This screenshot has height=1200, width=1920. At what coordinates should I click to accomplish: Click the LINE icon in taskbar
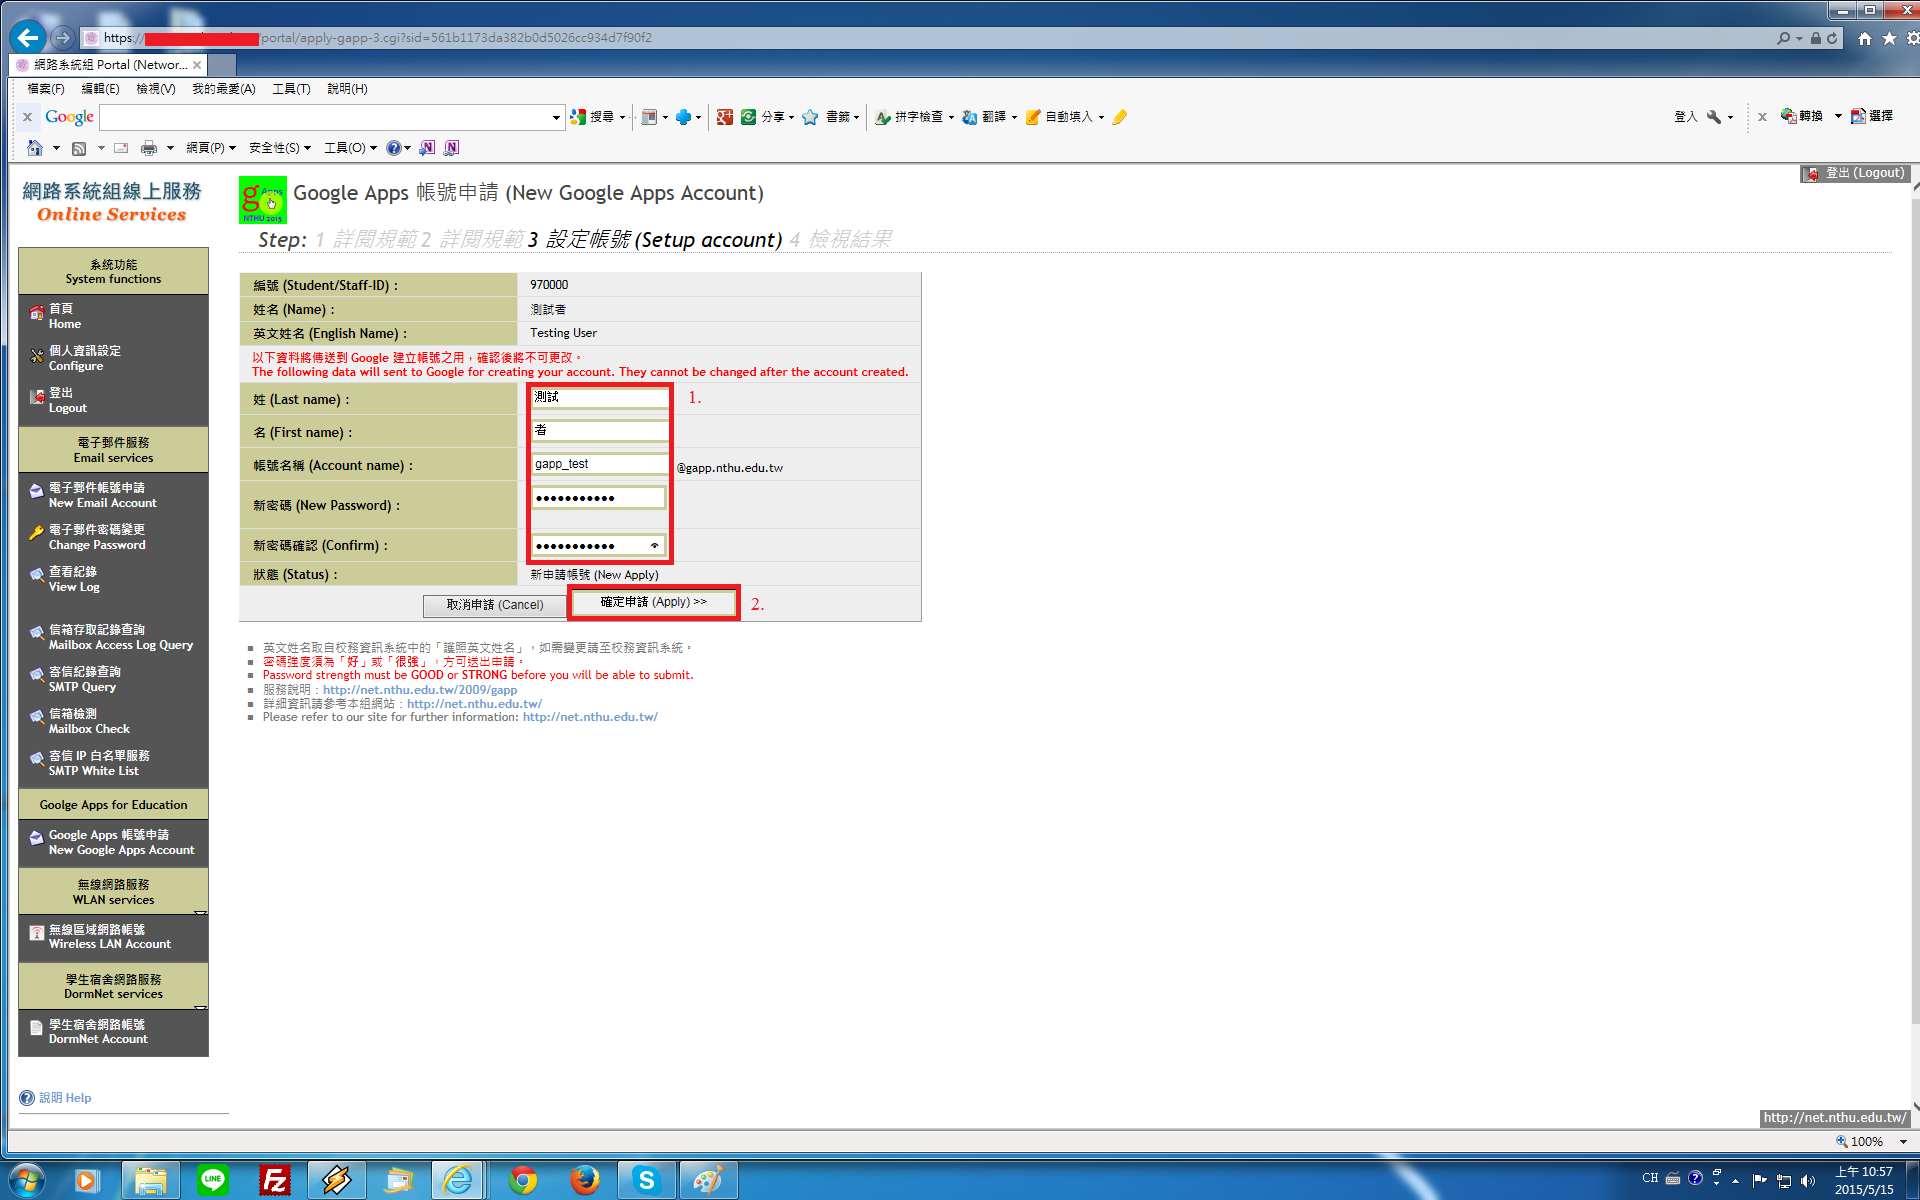tap(212, 1180)
